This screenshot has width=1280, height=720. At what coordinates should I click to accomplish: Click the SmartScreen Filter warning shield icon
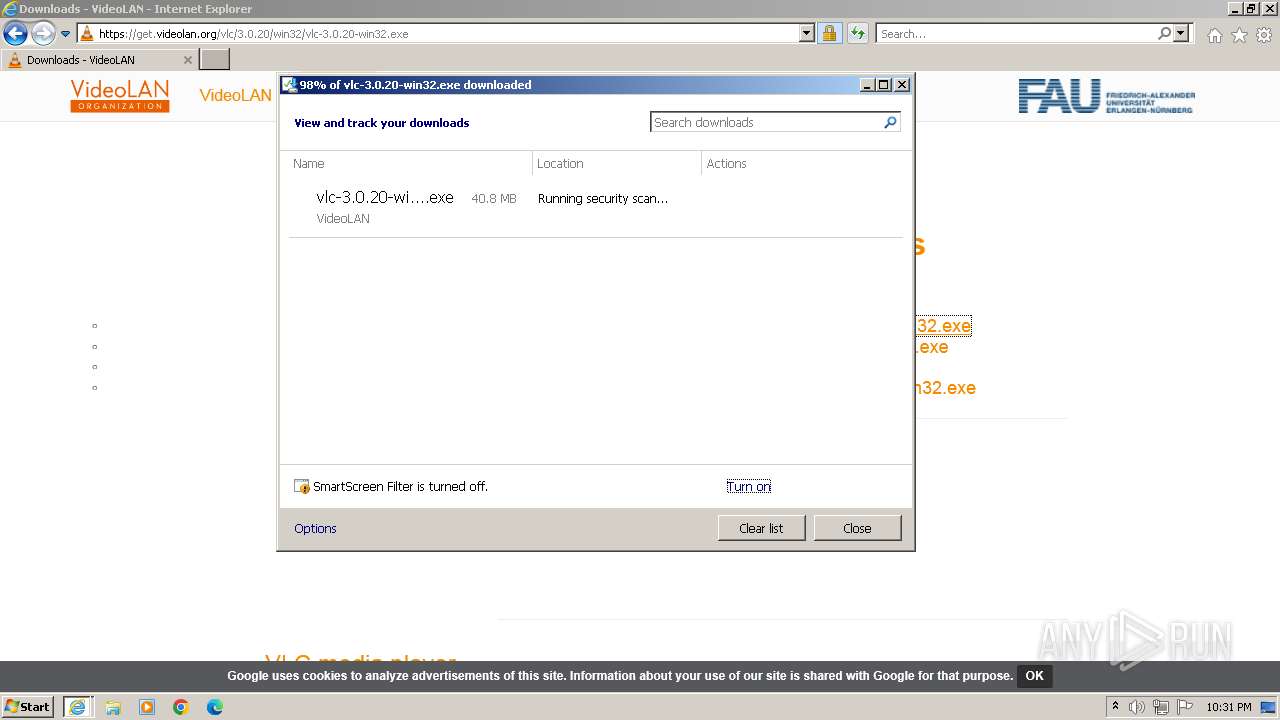[302, 487]
